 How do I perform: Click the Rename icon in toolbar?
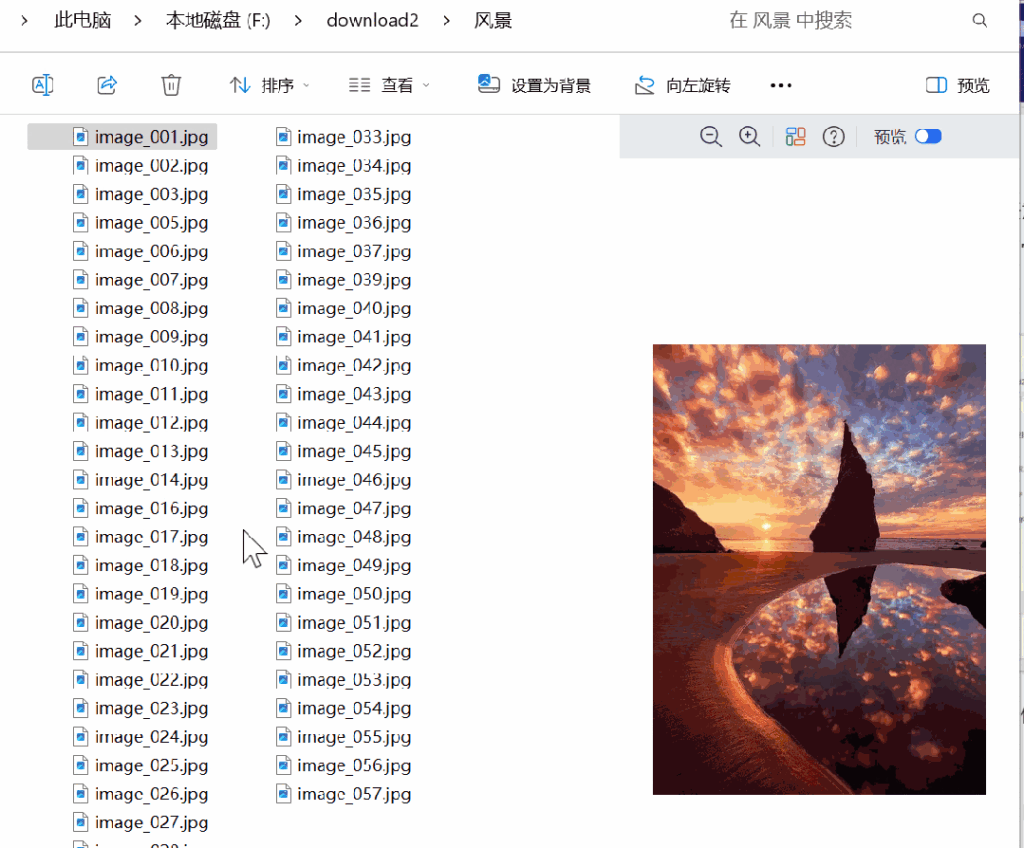pyautogui.click(x=42, y=85)
